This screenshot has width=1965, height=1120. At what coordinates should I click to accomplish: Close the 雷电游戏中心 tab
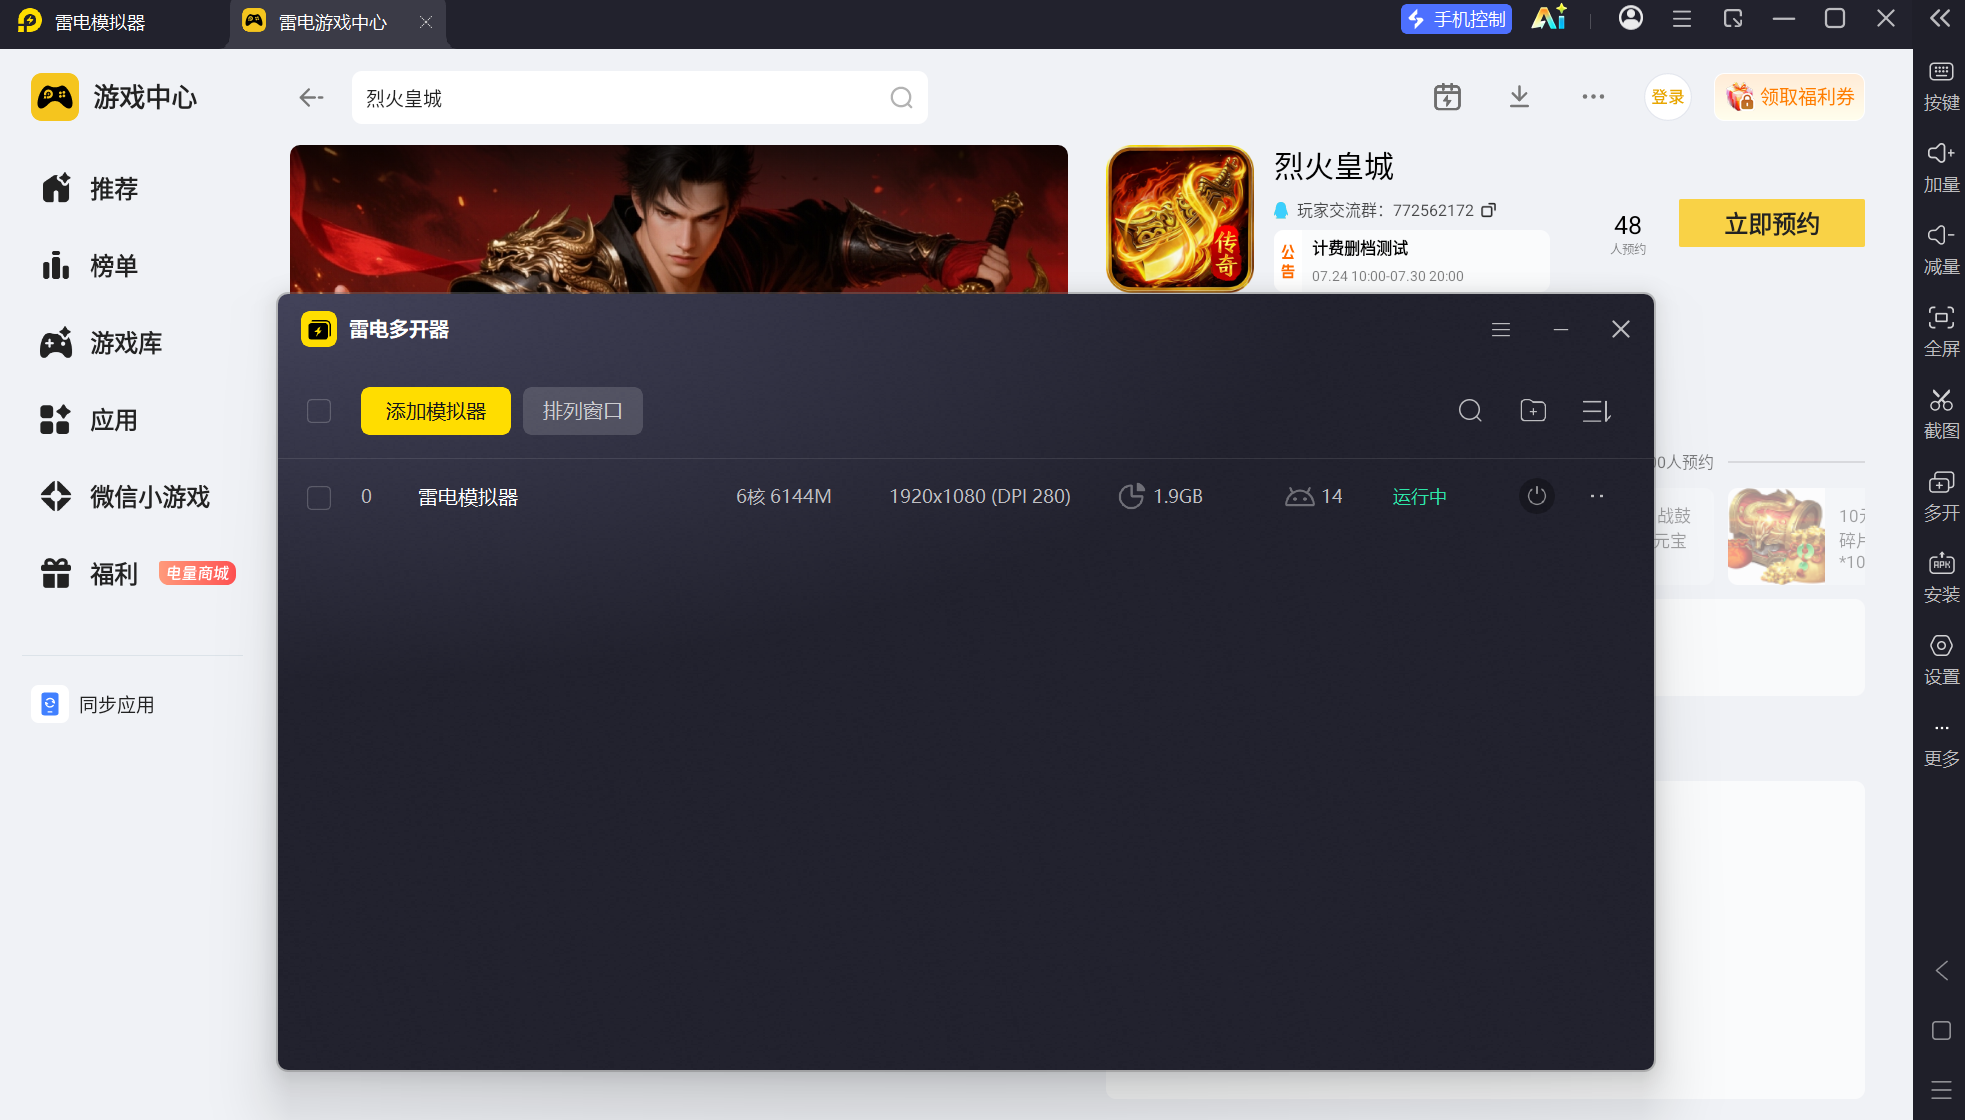[x=426, y=21]
